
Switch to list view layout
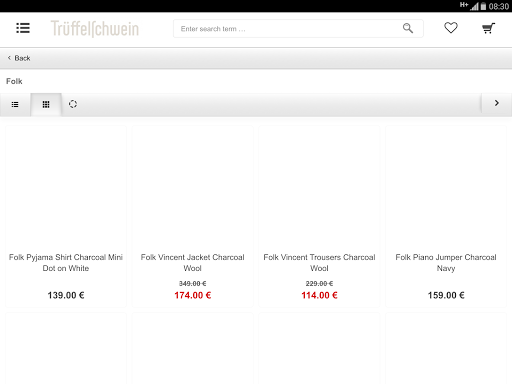(15, 105)
